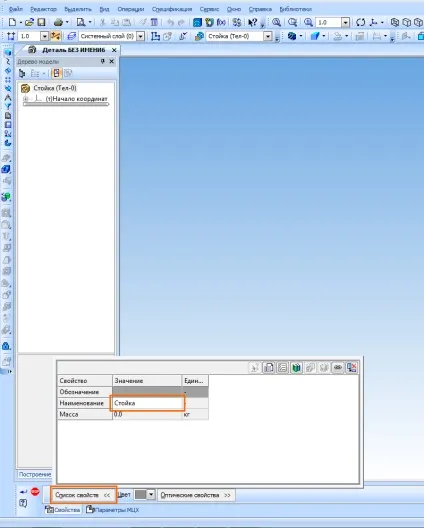This screenshot has height=528, width=424.
Task: Click the printer icon in the toolbar
Action: pos(59,22)
